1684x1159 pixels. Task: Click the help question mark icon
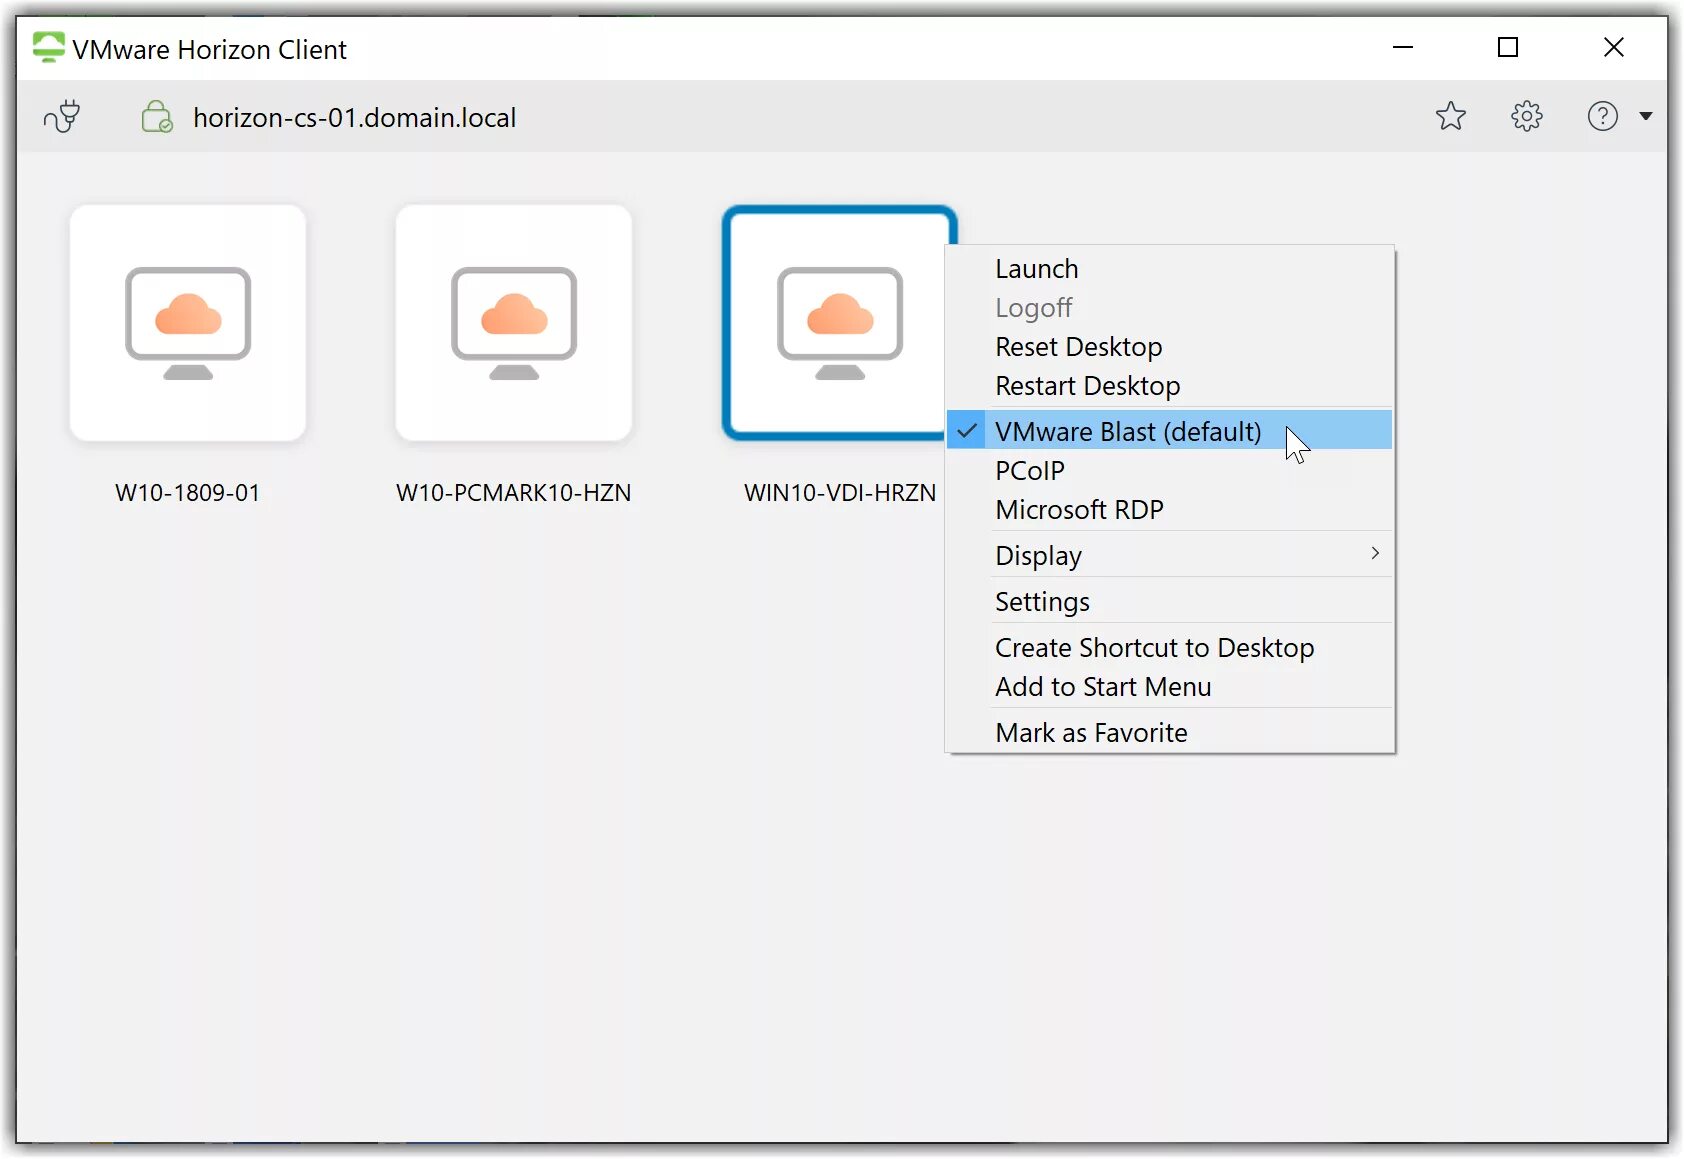1603,116
